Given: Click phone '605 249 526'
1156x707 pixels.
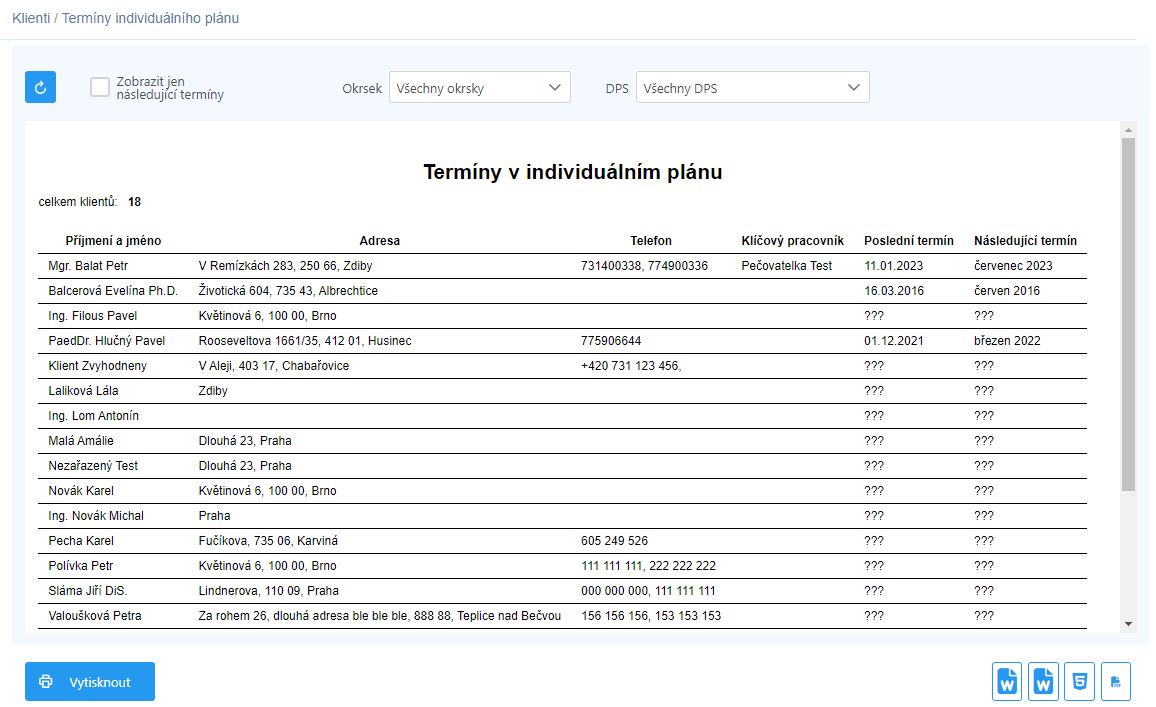Looking at the screenshot, I should (x=614, y=541).
